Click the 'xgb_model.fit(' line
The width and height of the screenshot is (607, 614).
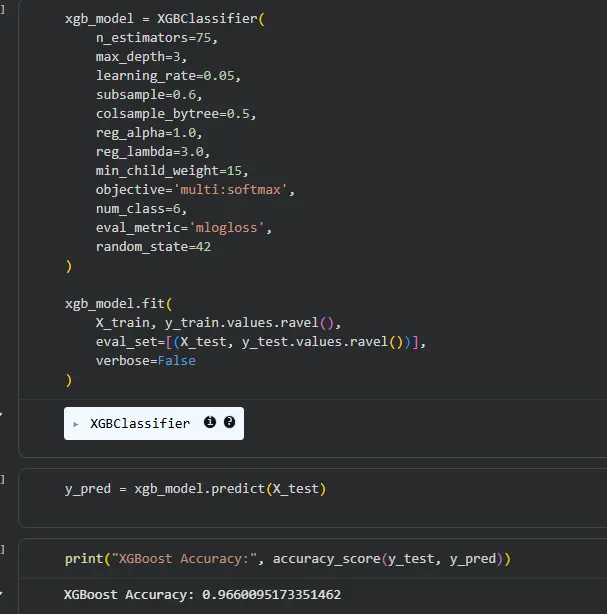pos(118,304)
